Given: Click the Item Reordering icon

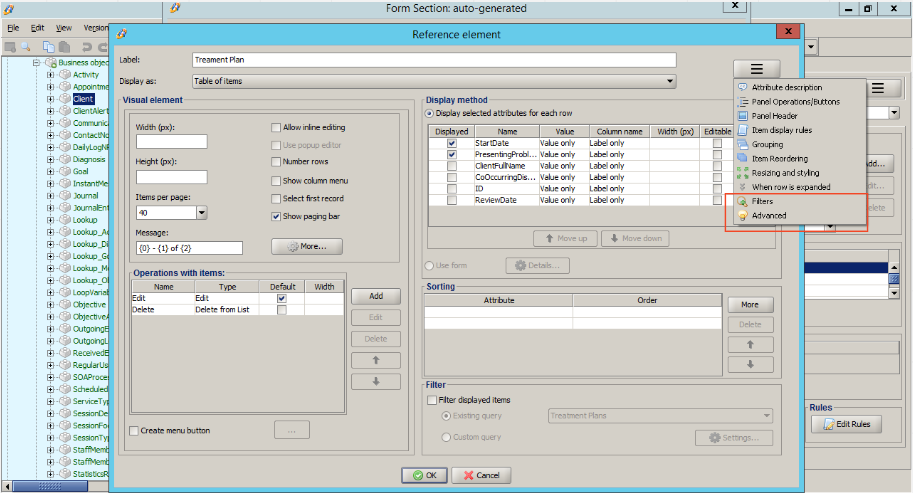Looking at the screenshot, I should [x=742, y=158].
